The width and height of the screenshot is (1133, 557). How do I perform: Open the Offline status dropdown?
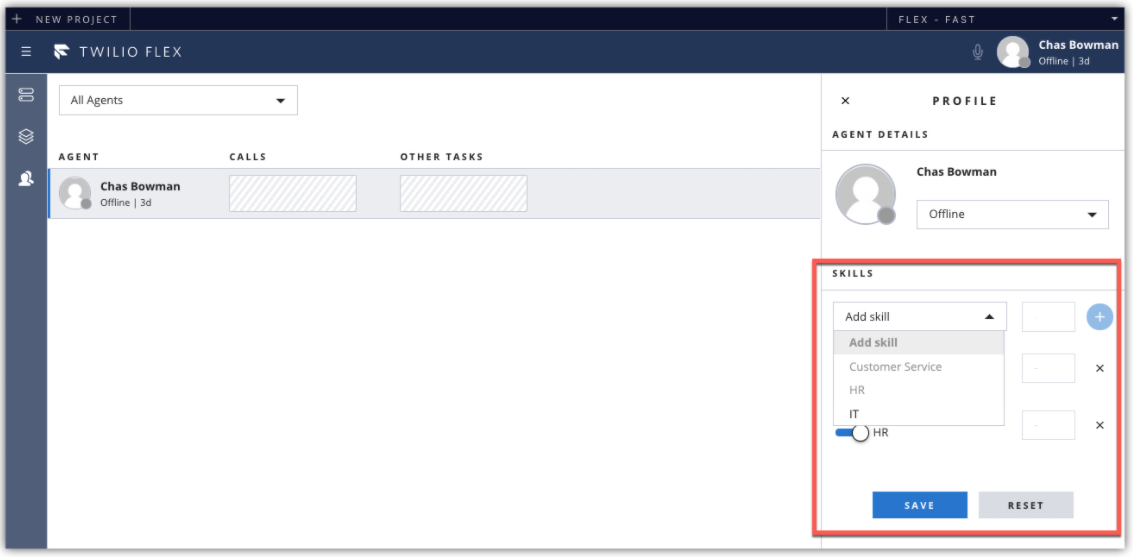click(x=1012, y=215)
